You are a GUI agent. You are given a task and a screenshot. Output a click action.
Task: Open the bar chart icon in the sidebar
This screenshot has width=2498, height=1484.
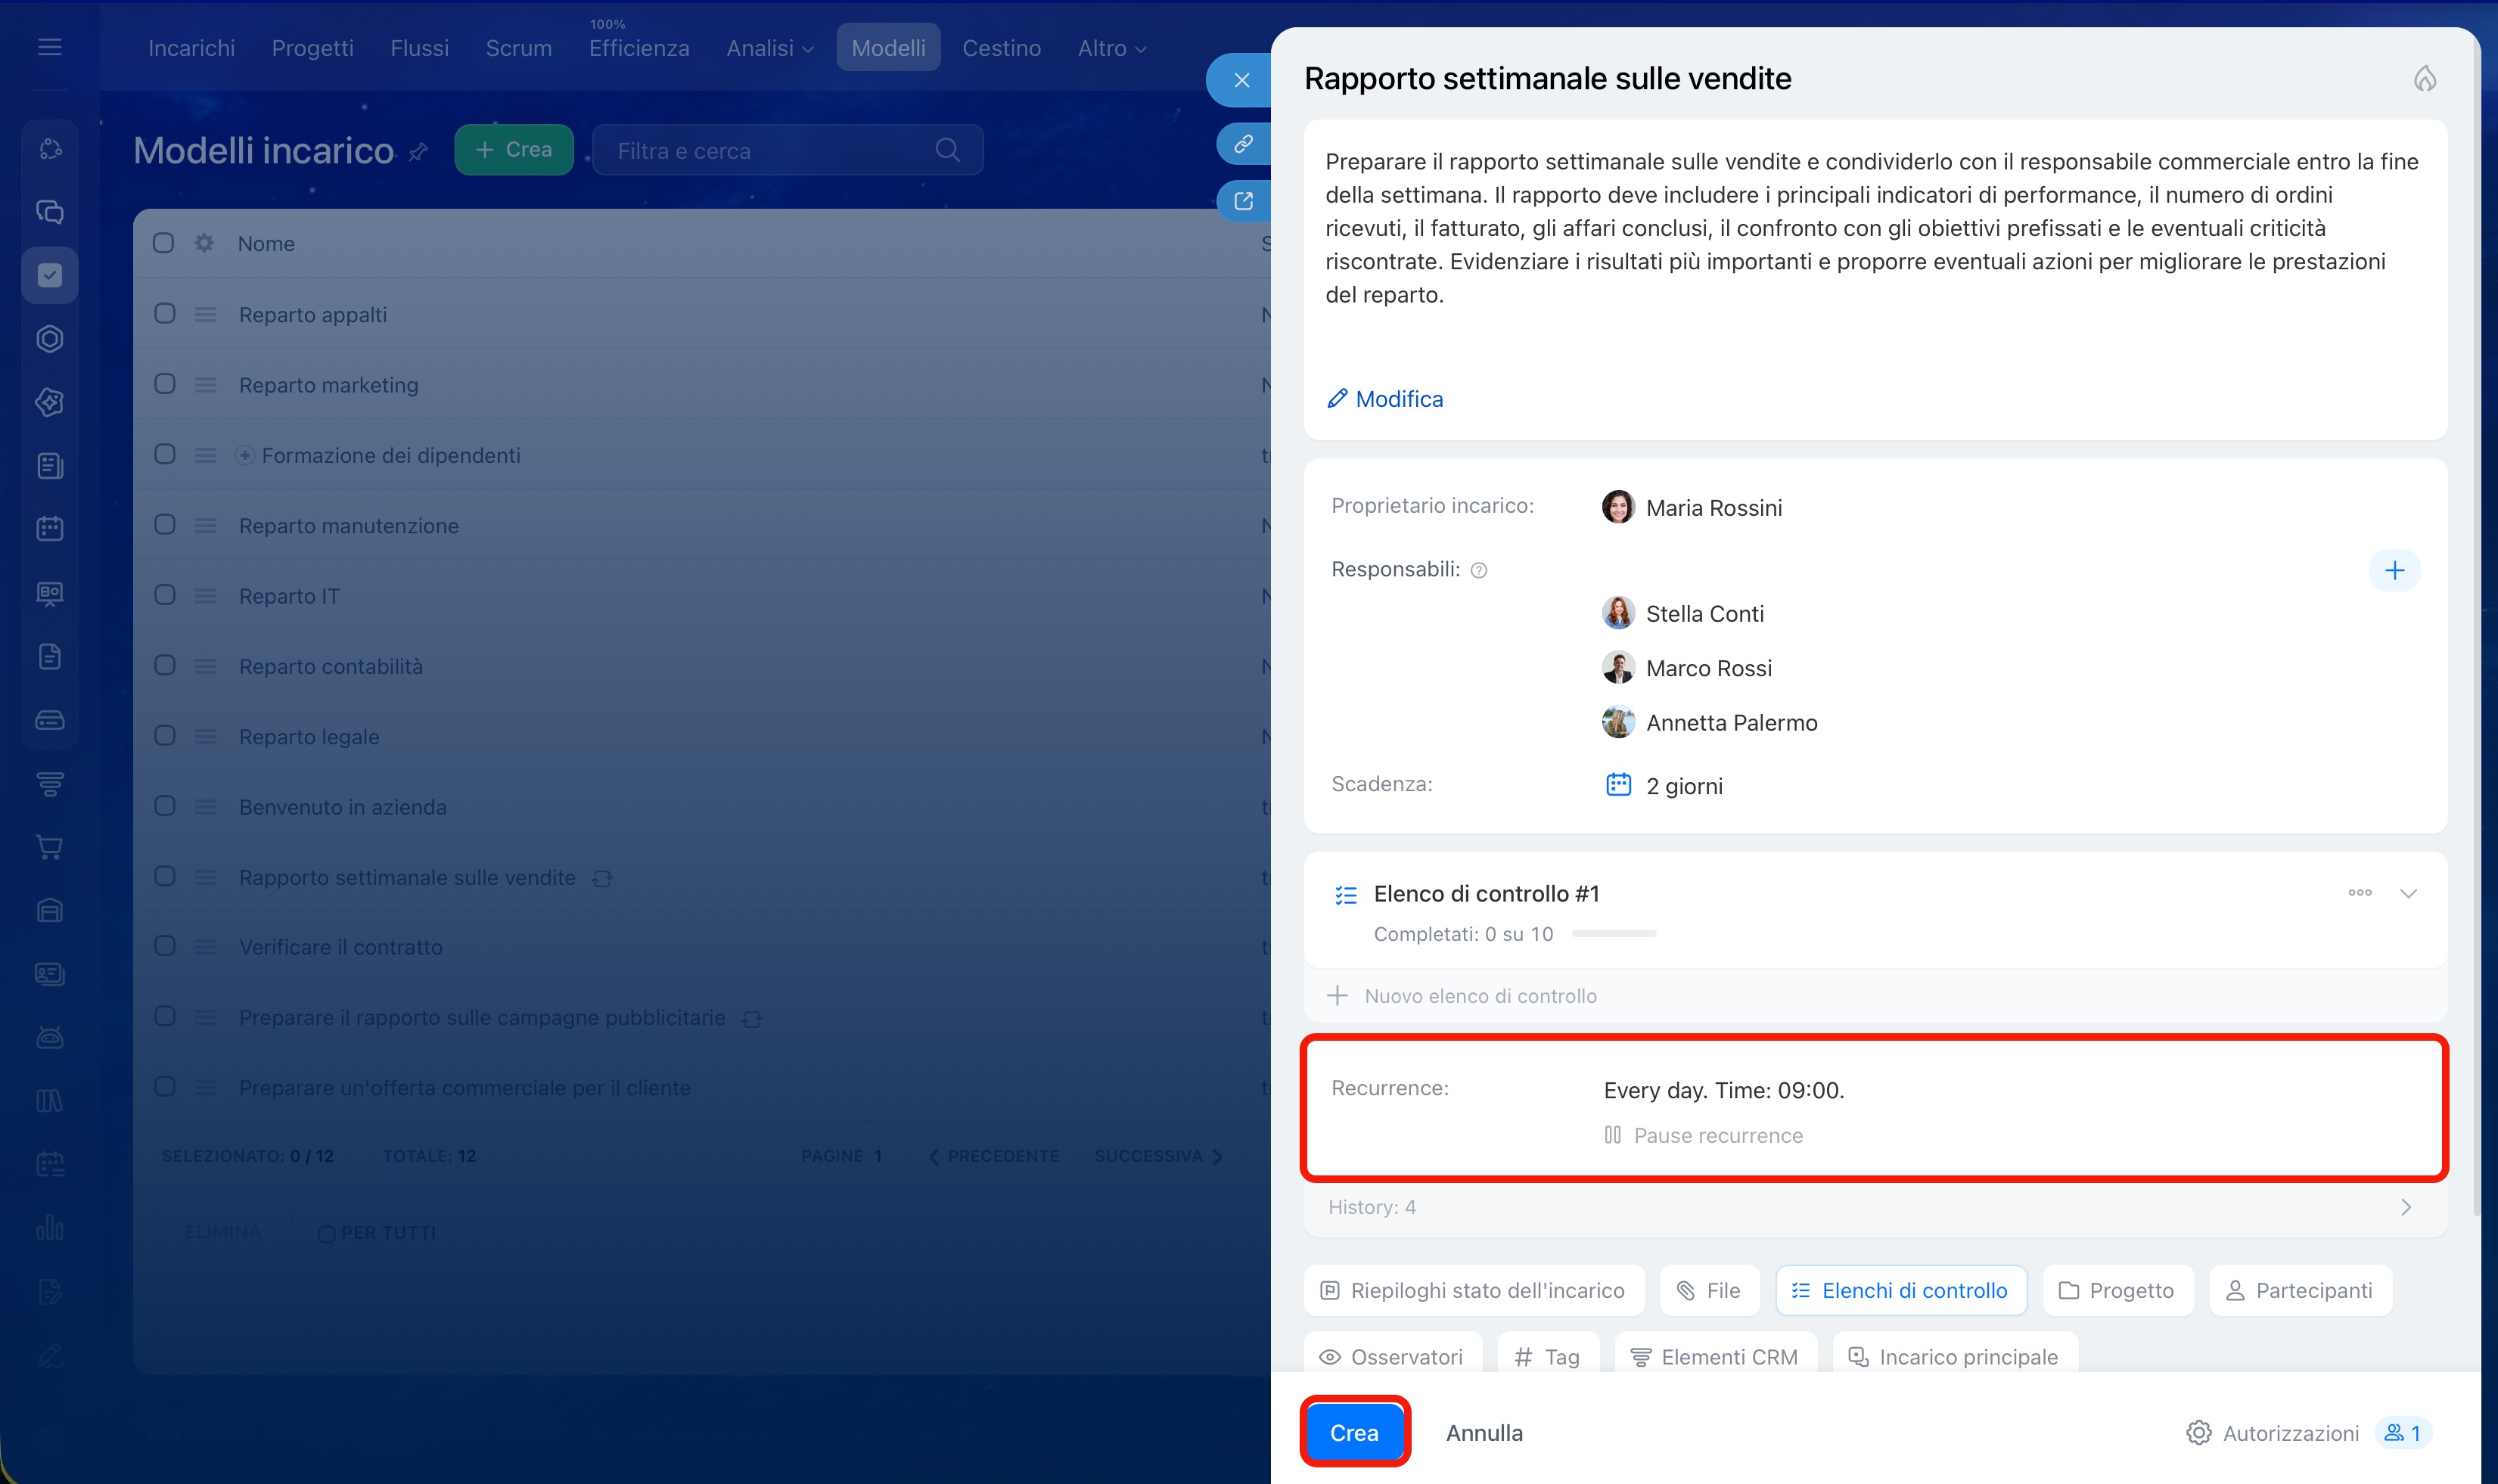pos(50,1227)
